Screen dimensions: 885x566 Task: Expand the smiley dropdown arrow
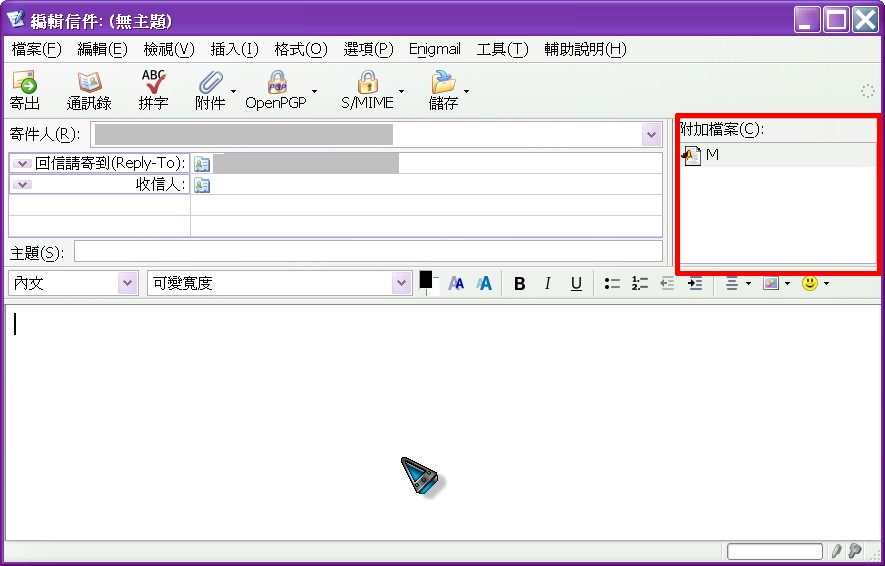(x=826, y=283)
